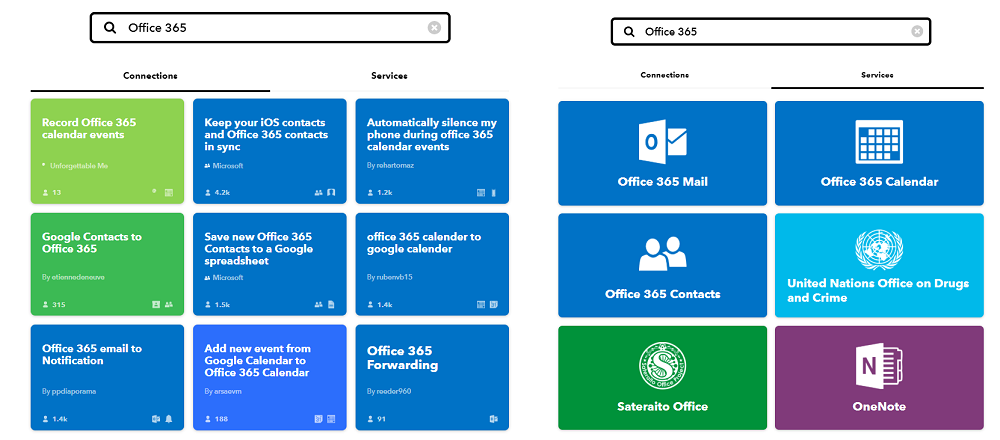Open the Office 365 Mail service

click(663, 153)
